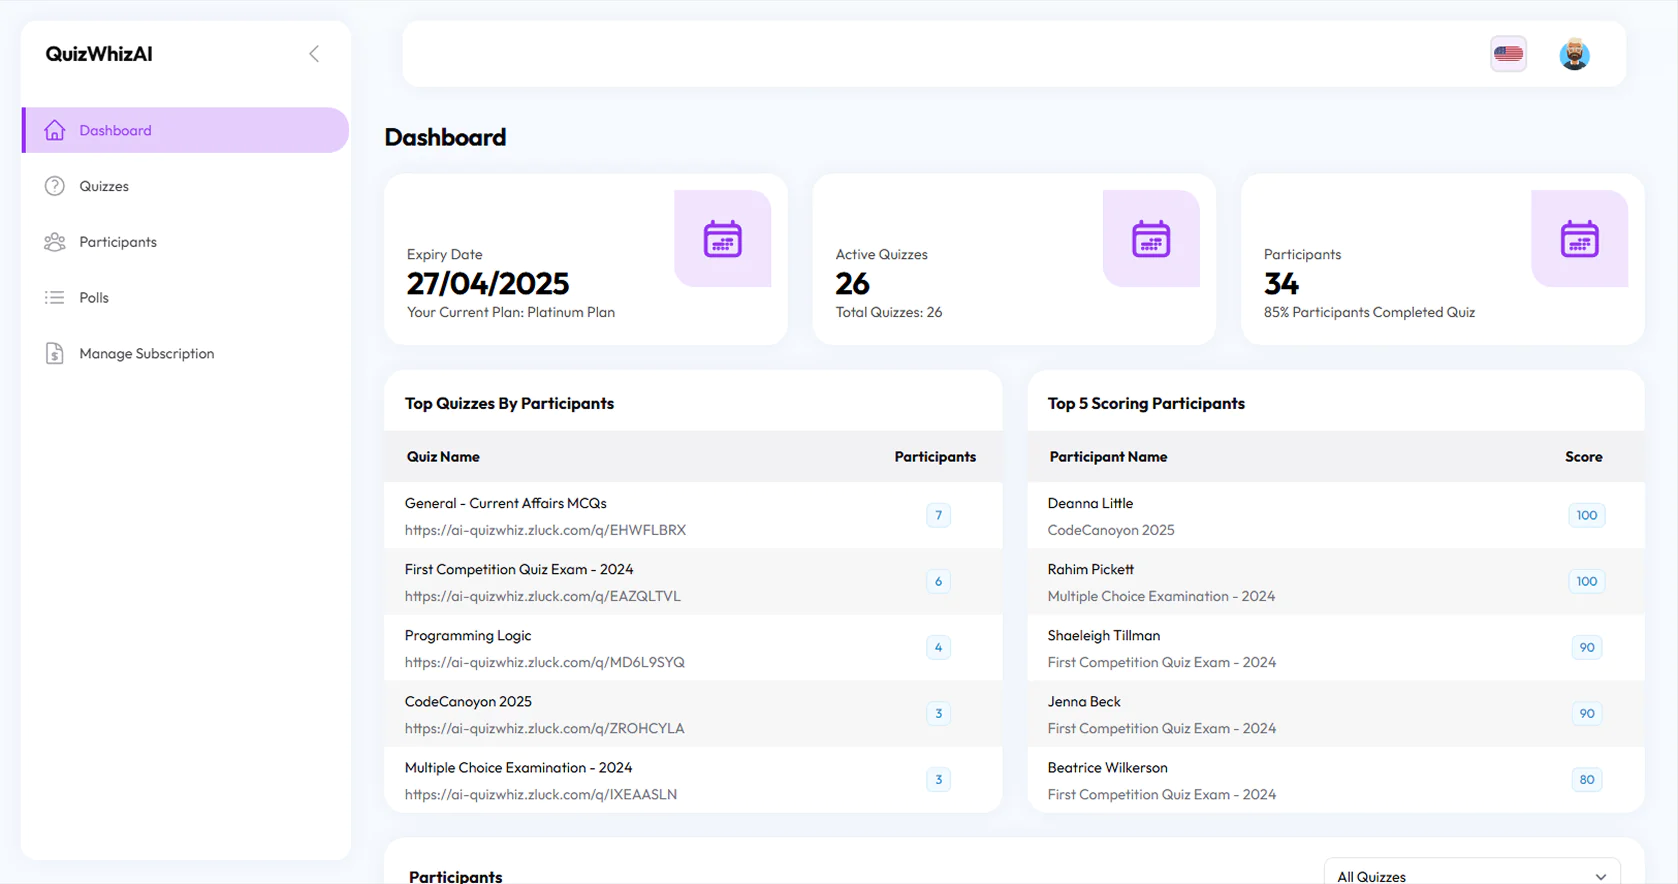Click the calendar icon on Participants card

click(1579, 239)
